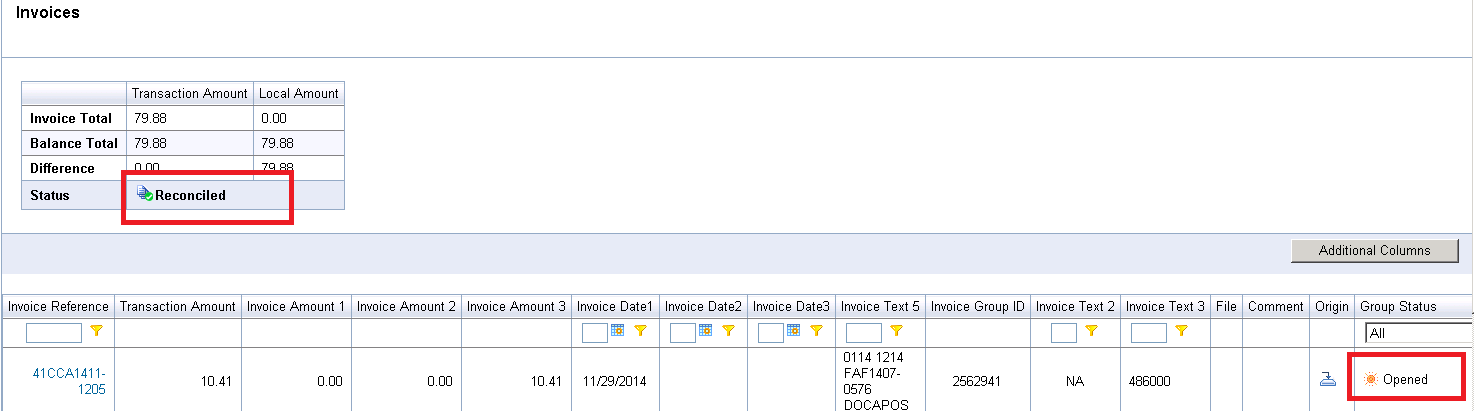This screenshot has width=1474, height=419.
Task: Sort by Invoice Text 3 column header
Action: (x=1165, y=306)
